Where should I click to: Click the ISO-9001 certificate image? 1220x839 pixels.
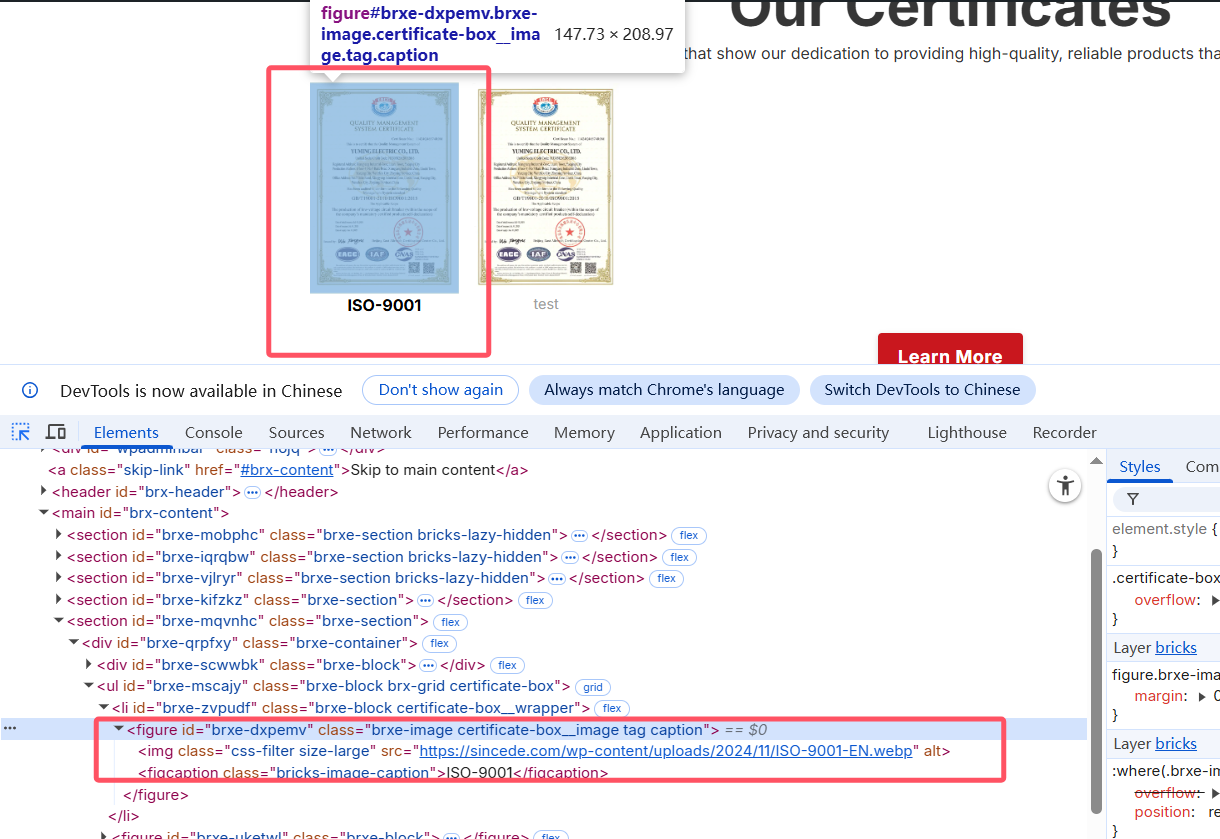coord(384,187)
